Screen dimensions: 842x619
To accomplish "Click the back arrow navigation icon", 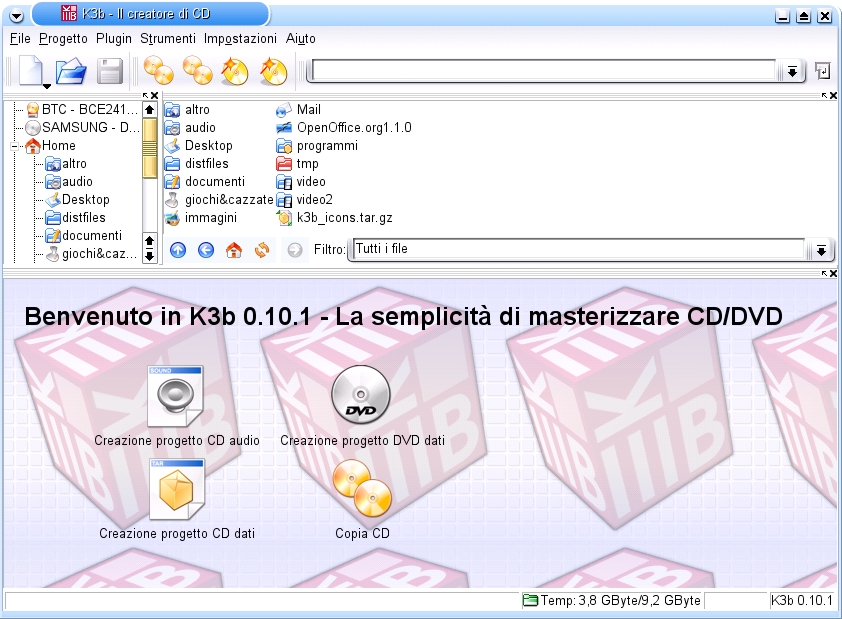I will click(206, 250).
